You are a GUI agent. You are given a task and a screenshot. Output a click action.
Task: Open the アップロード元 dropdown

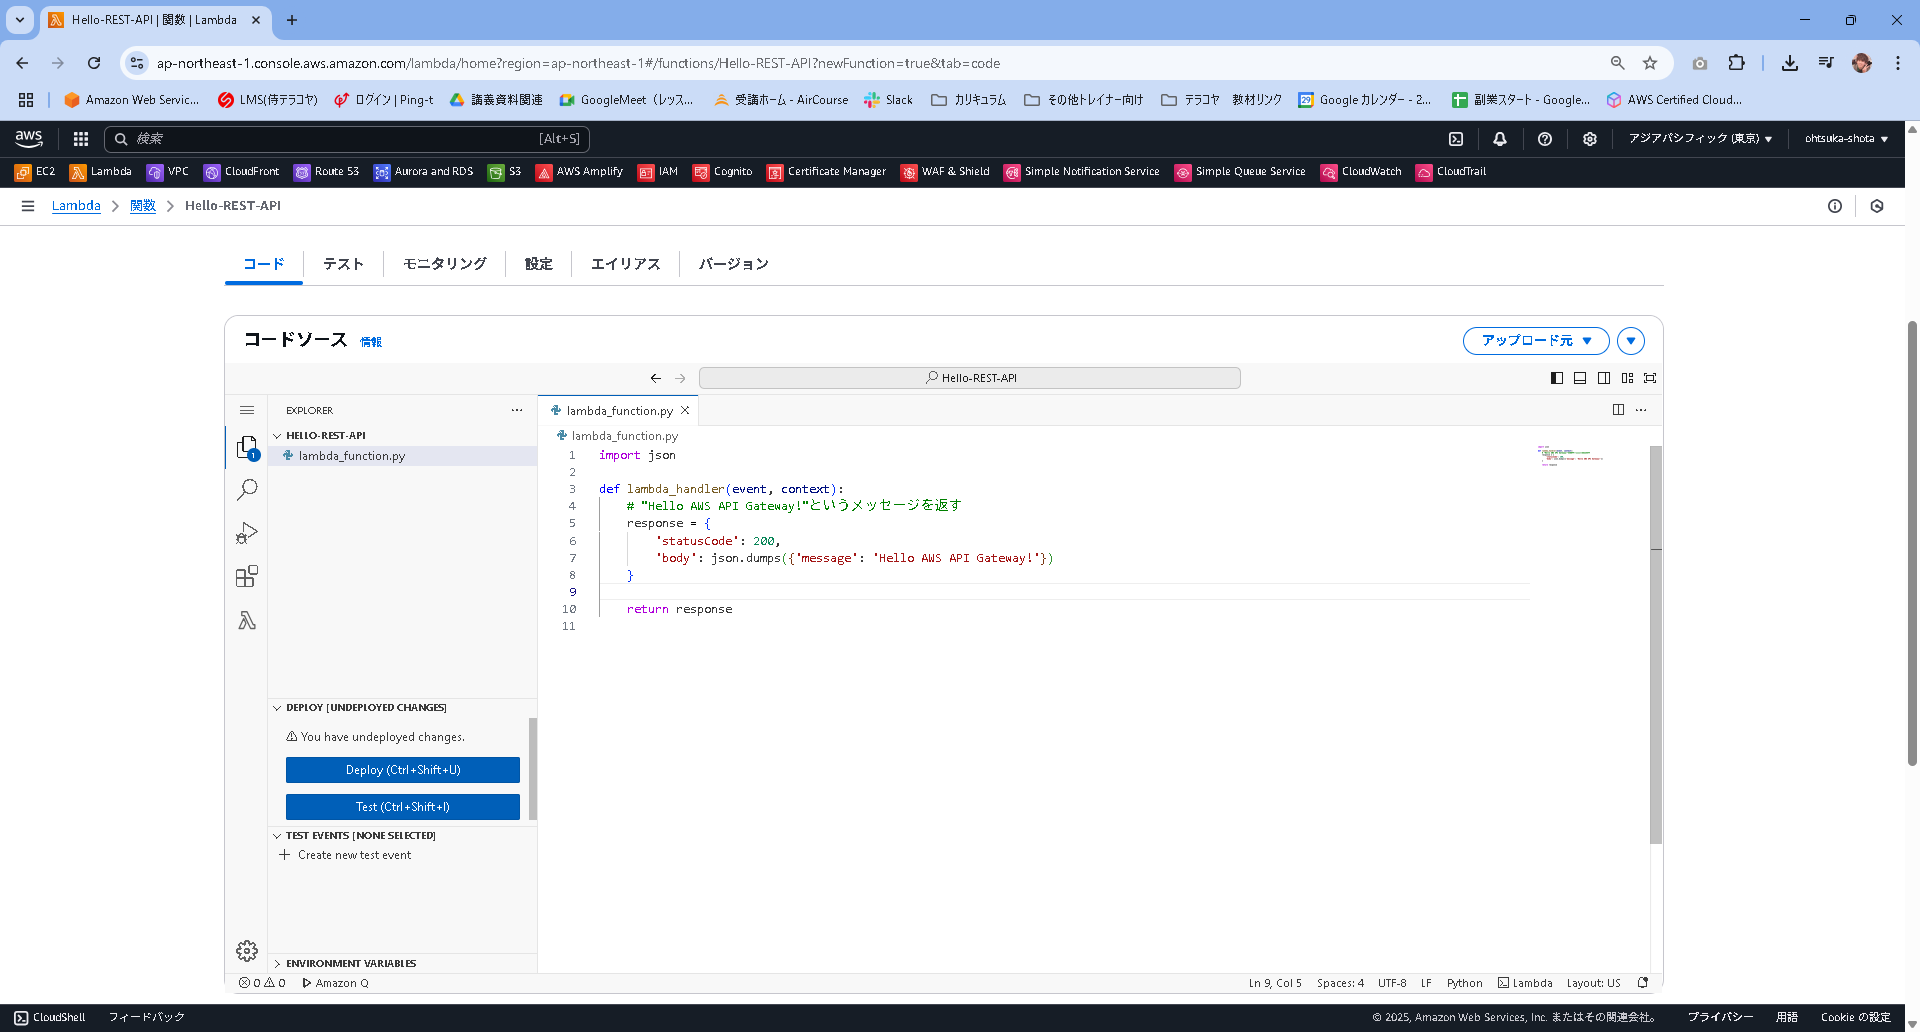(1535, 340)
